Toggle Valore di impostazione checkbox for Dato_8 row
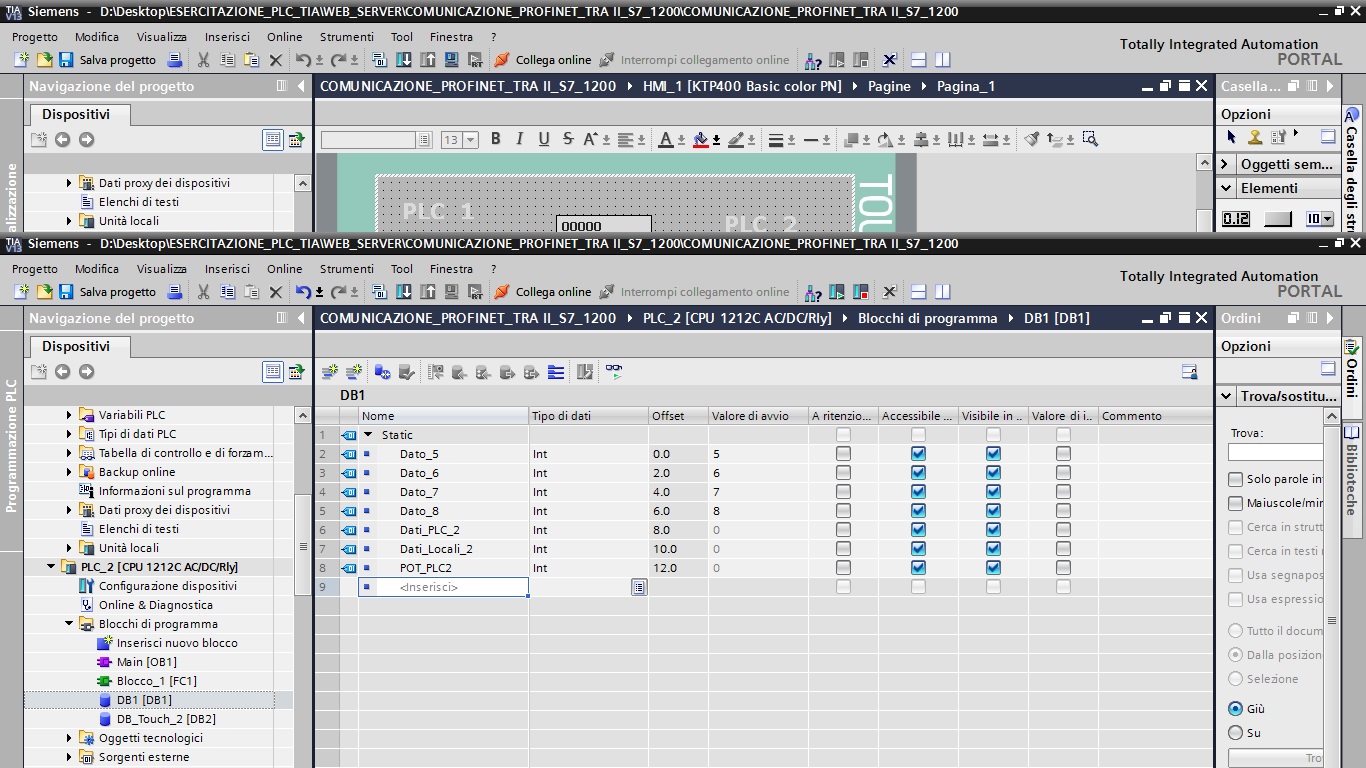This screenshot has width=1366, height=768. pyautogui.click(x=1063, y=511)
